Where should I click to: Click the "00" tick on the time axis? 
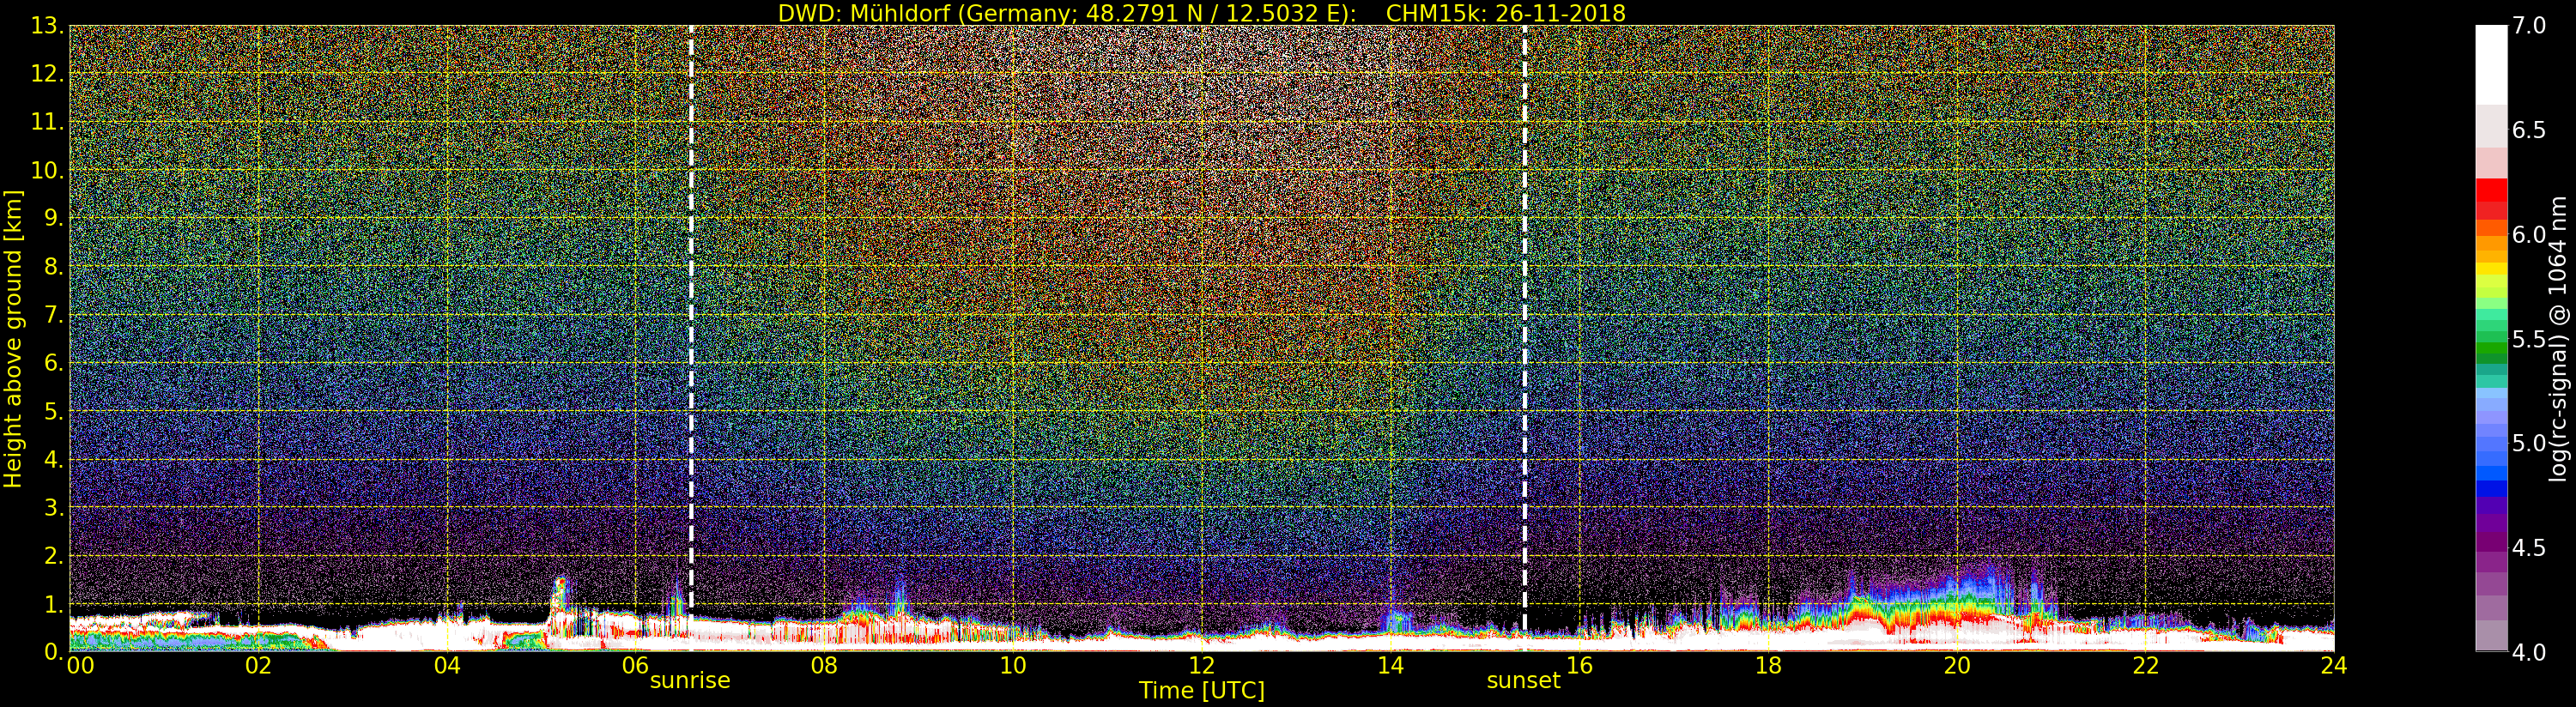(x=80, y=666)
